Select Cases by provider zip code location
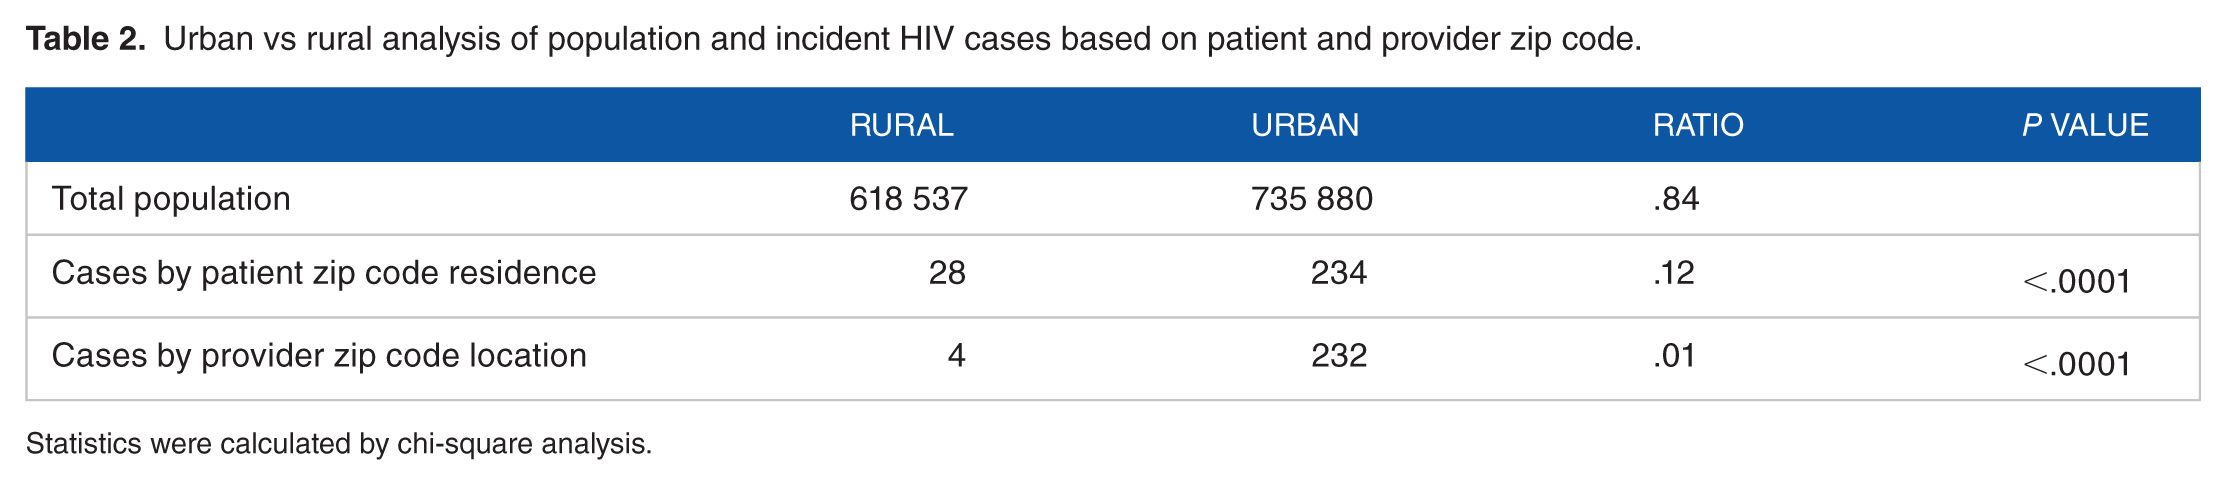Image resolution: width=2226 pixels, height=485 pixels. click(319, 356)
